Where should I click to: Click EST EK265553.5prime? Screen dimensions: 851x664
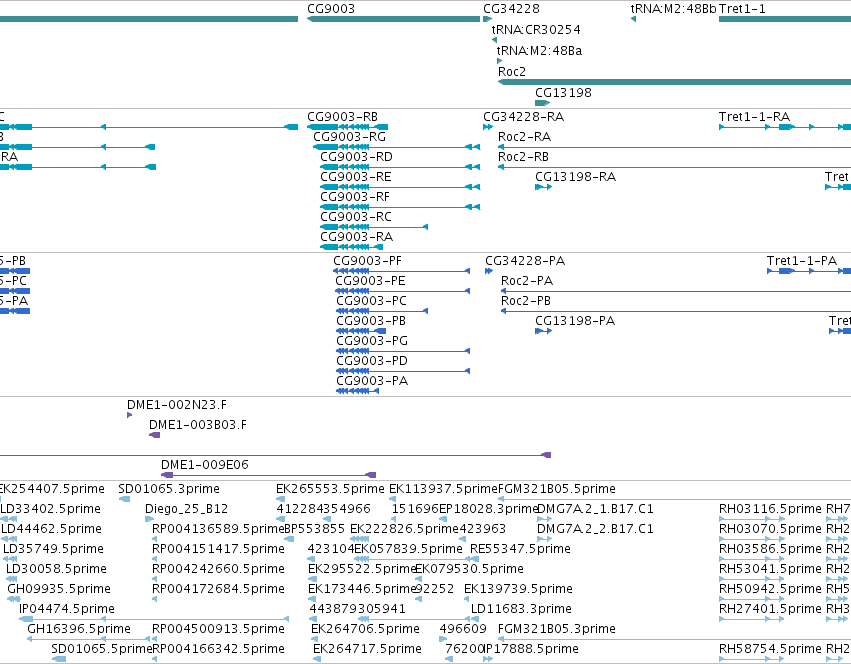click(x=280, y=499)
